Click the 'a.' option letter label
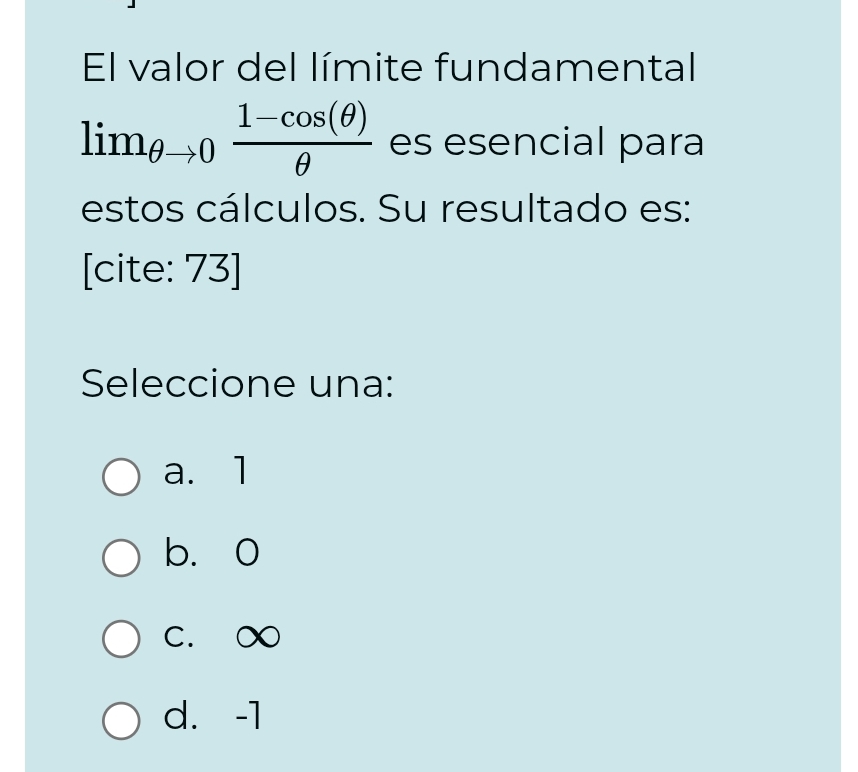The image size is (858, 772). pyautogui.click(x=179, y=470)
